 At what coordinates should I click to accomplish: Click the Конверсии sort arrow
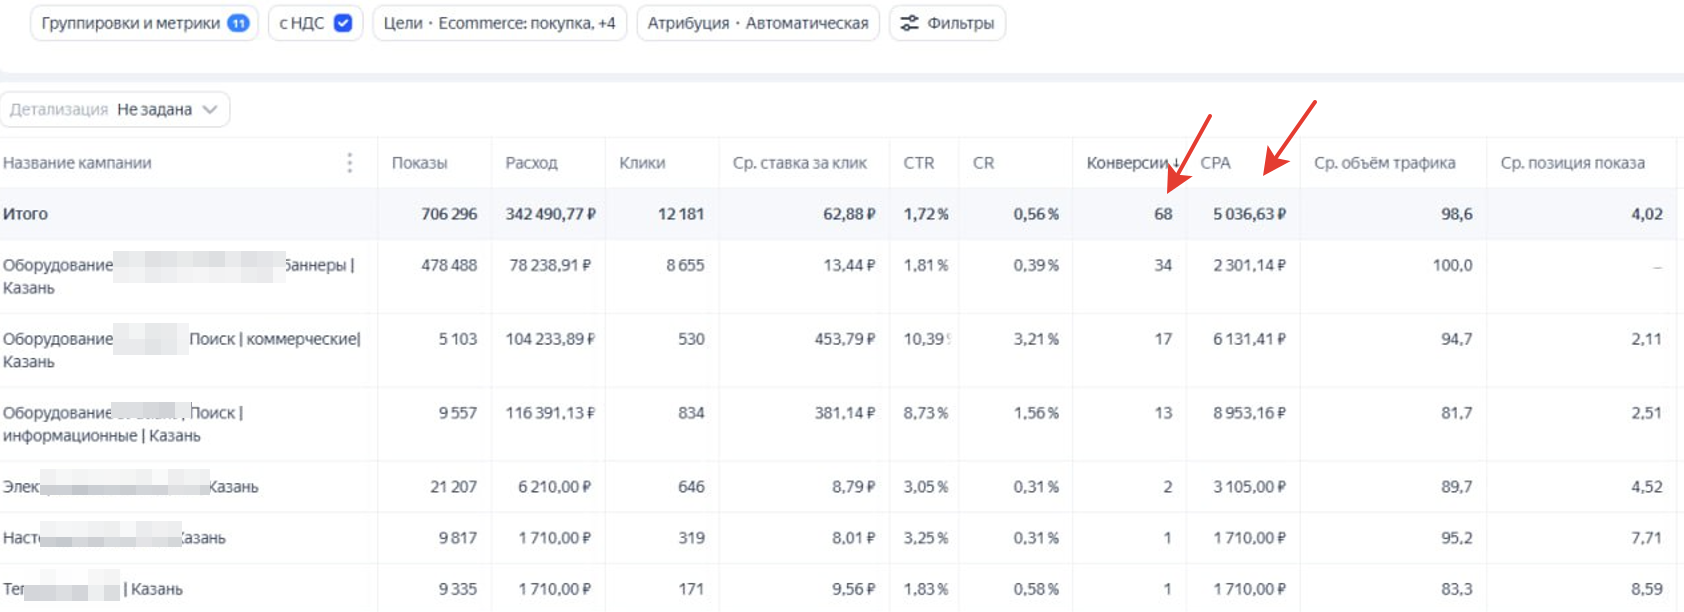(1176, 163)
